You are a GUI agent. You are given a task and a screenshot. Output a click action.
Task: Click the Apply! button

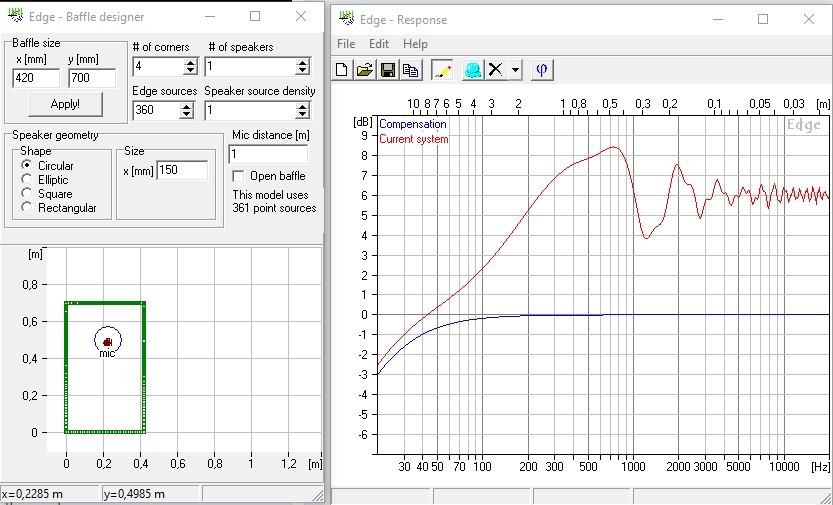[65, 104]
